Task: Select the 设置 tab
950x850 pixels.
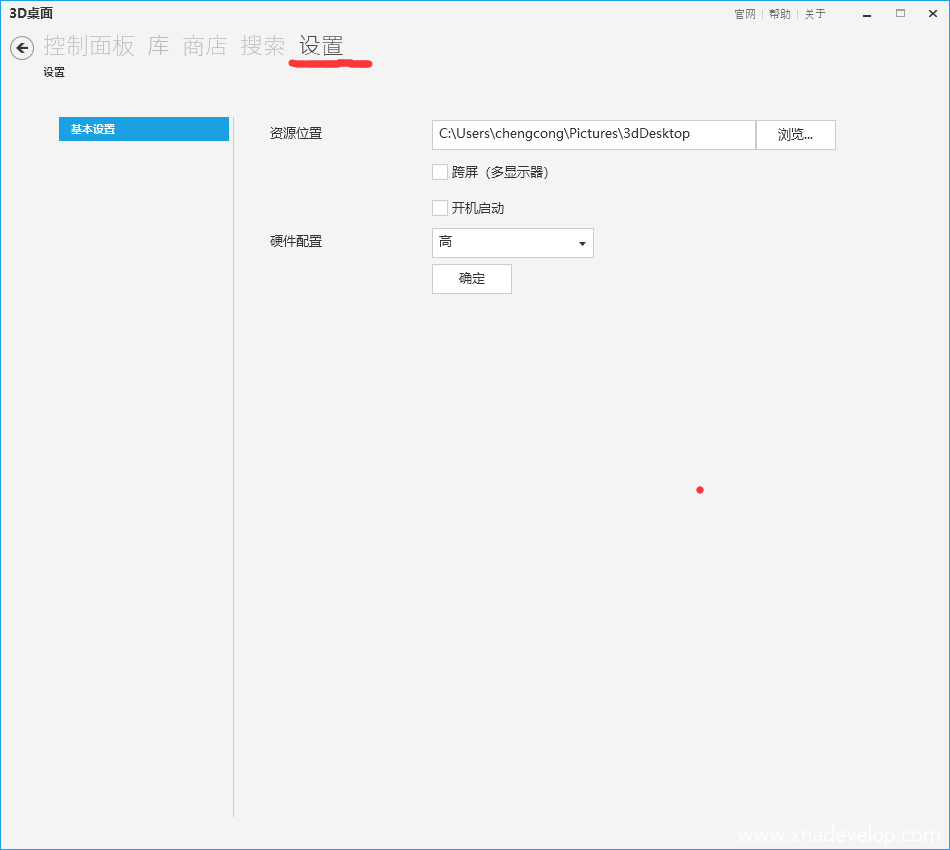Action: pos(321,46)
